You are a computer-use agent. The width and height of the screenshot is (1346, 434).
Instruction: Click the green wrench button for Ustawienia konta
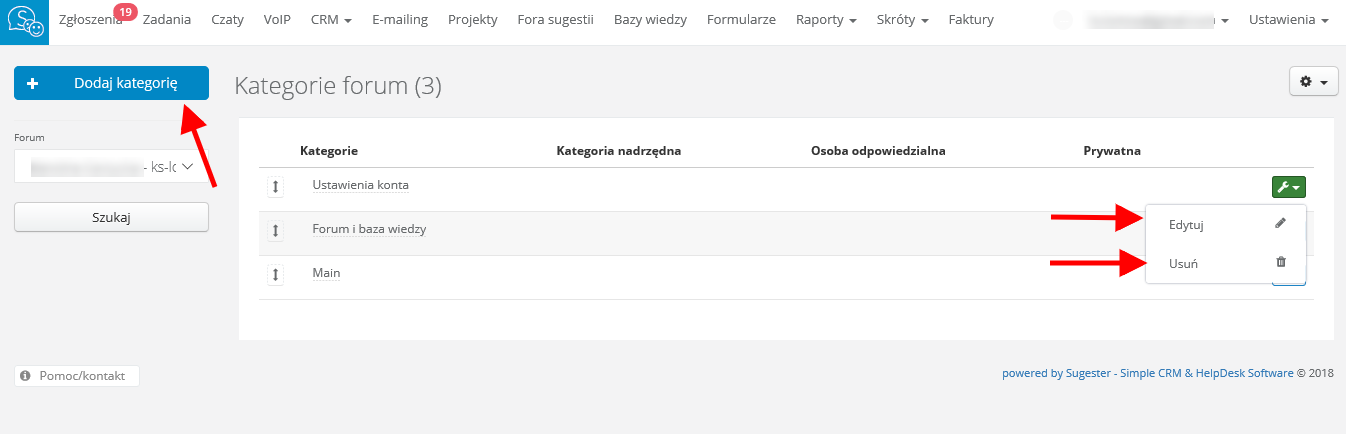1288,186
